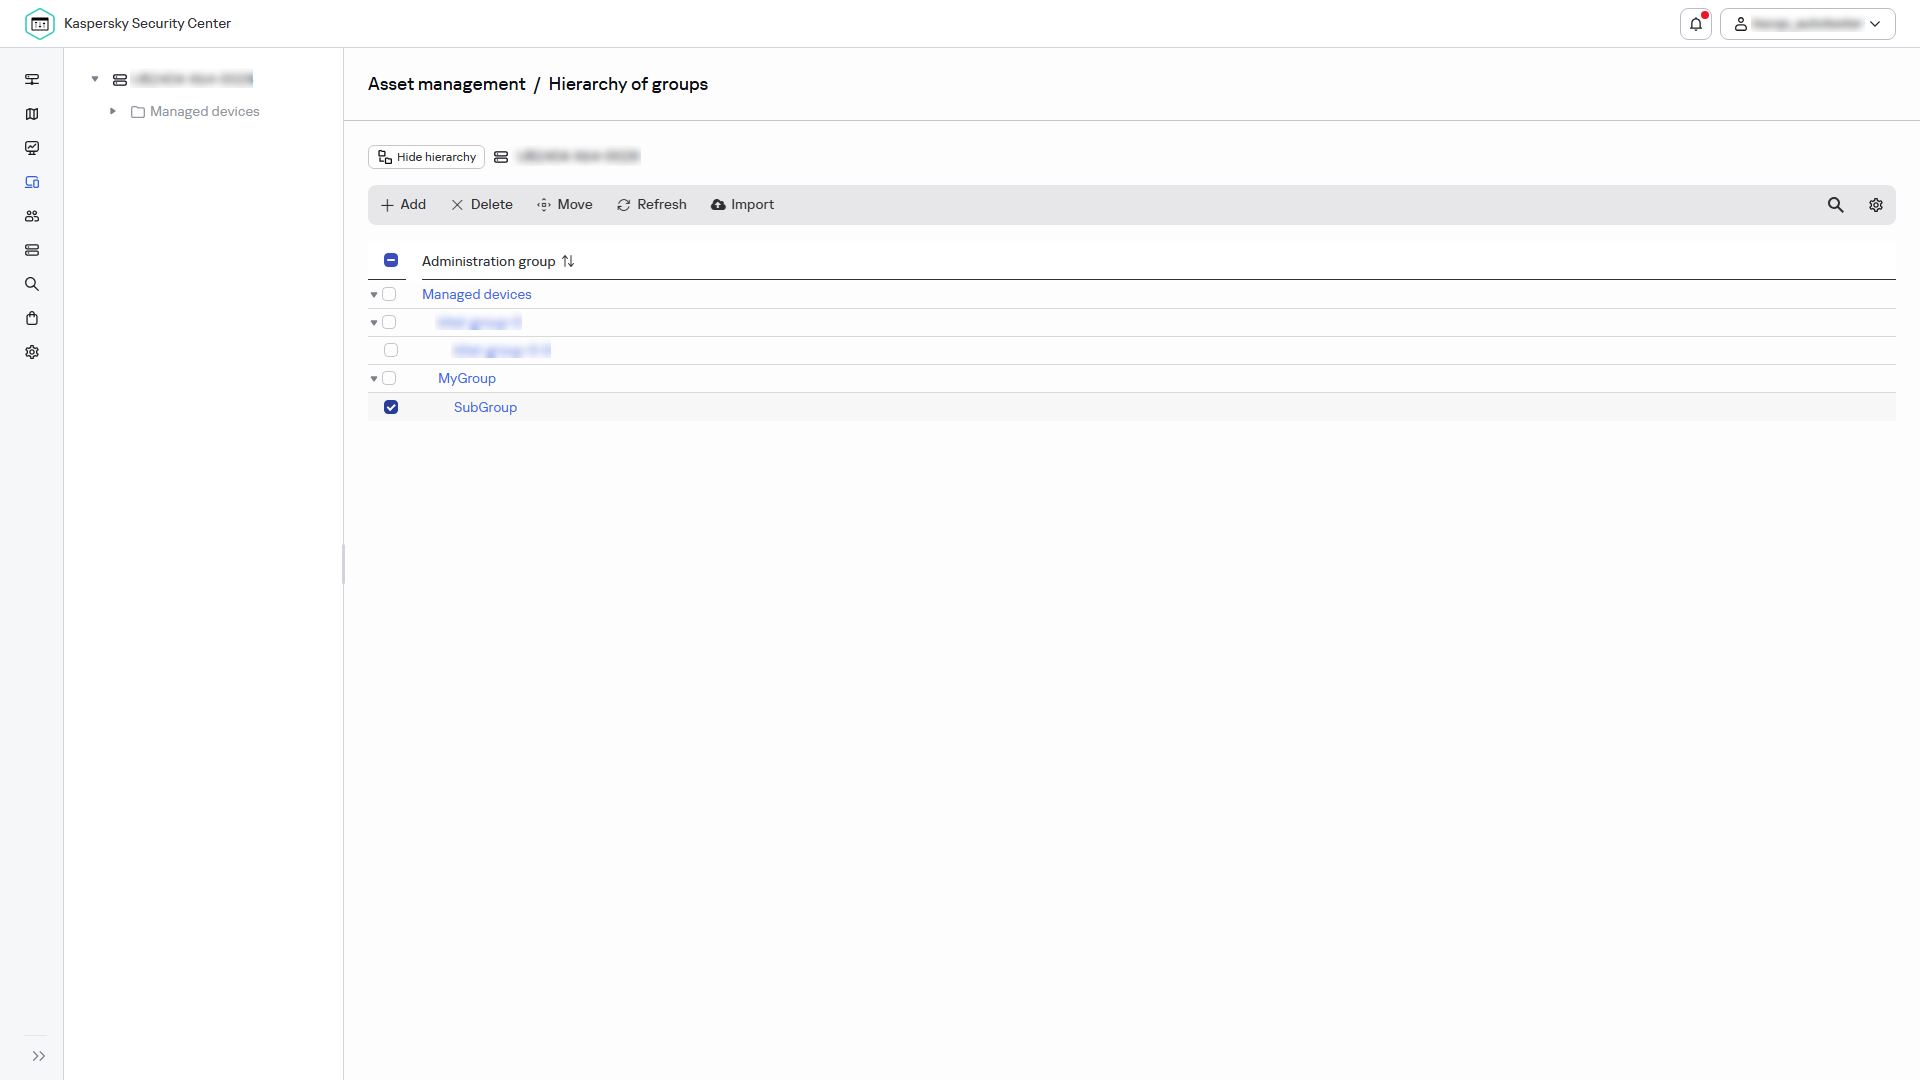Viewport: 1920px width, 1080px height.
Task: Open Users and roles sidebar icon
Action: 32,216
